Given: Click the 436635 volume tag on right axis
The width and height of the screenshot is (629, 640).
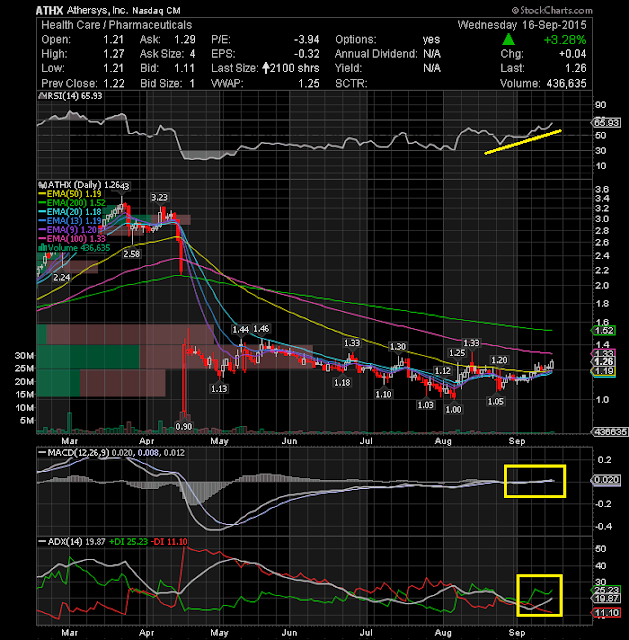Looking at the screenshot, I should (x=610, y=432).
